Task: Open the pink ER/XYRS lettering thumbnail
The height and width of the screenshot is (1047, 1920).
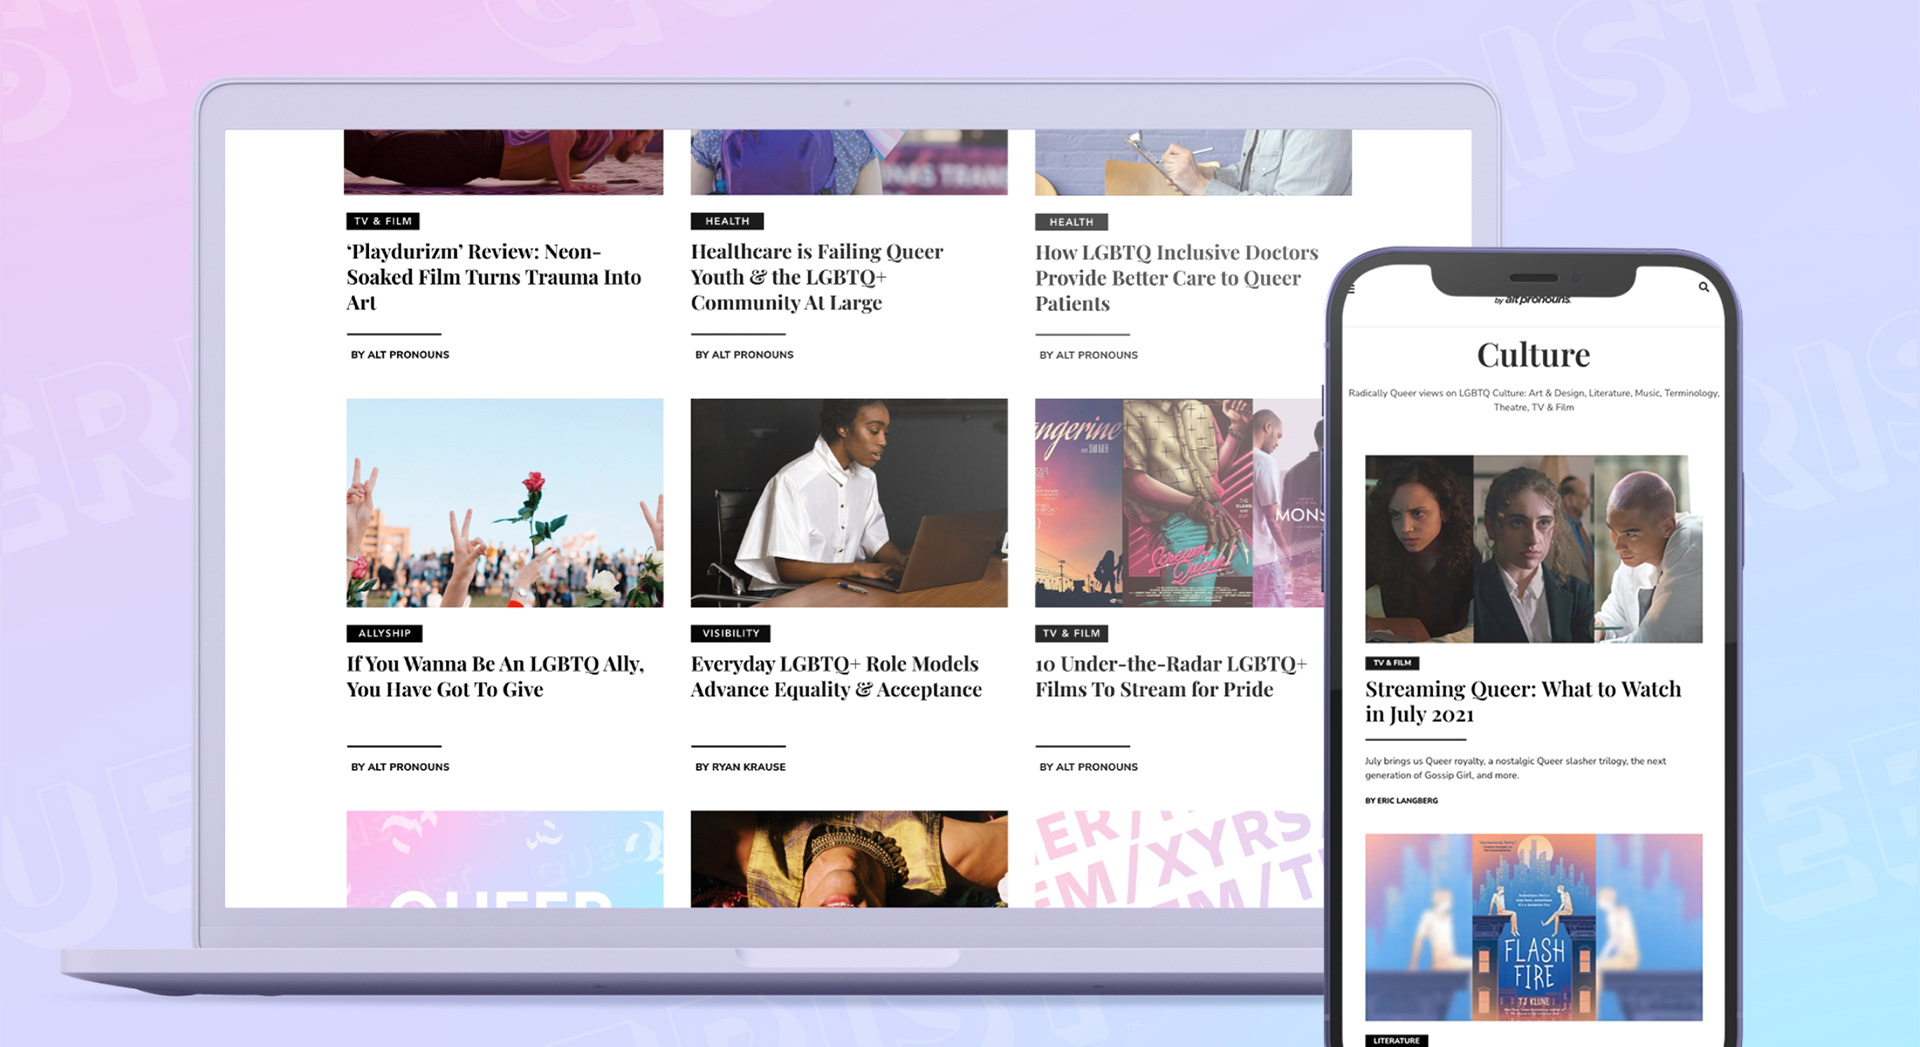Action: click(x=1179, y=859)
